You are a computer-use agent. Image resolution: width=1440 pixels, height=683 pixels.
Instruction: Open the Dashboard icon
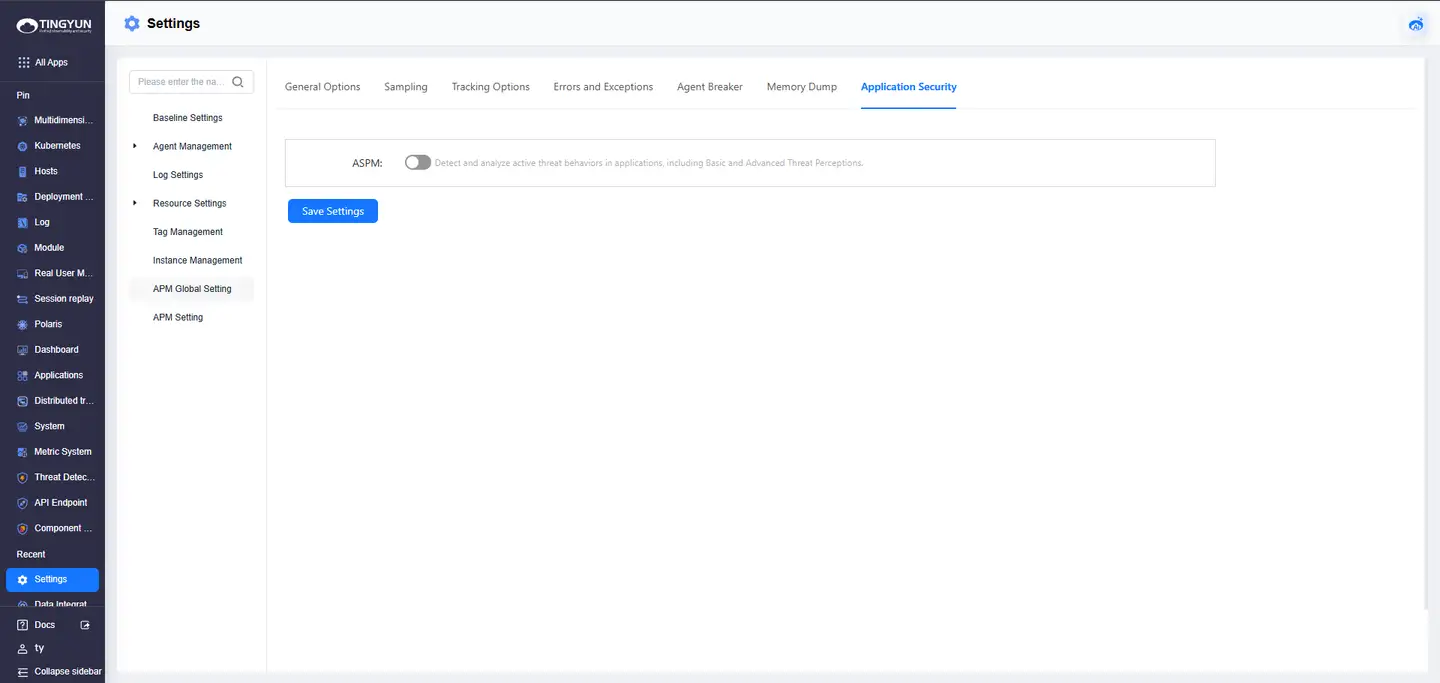coord(22,350)
